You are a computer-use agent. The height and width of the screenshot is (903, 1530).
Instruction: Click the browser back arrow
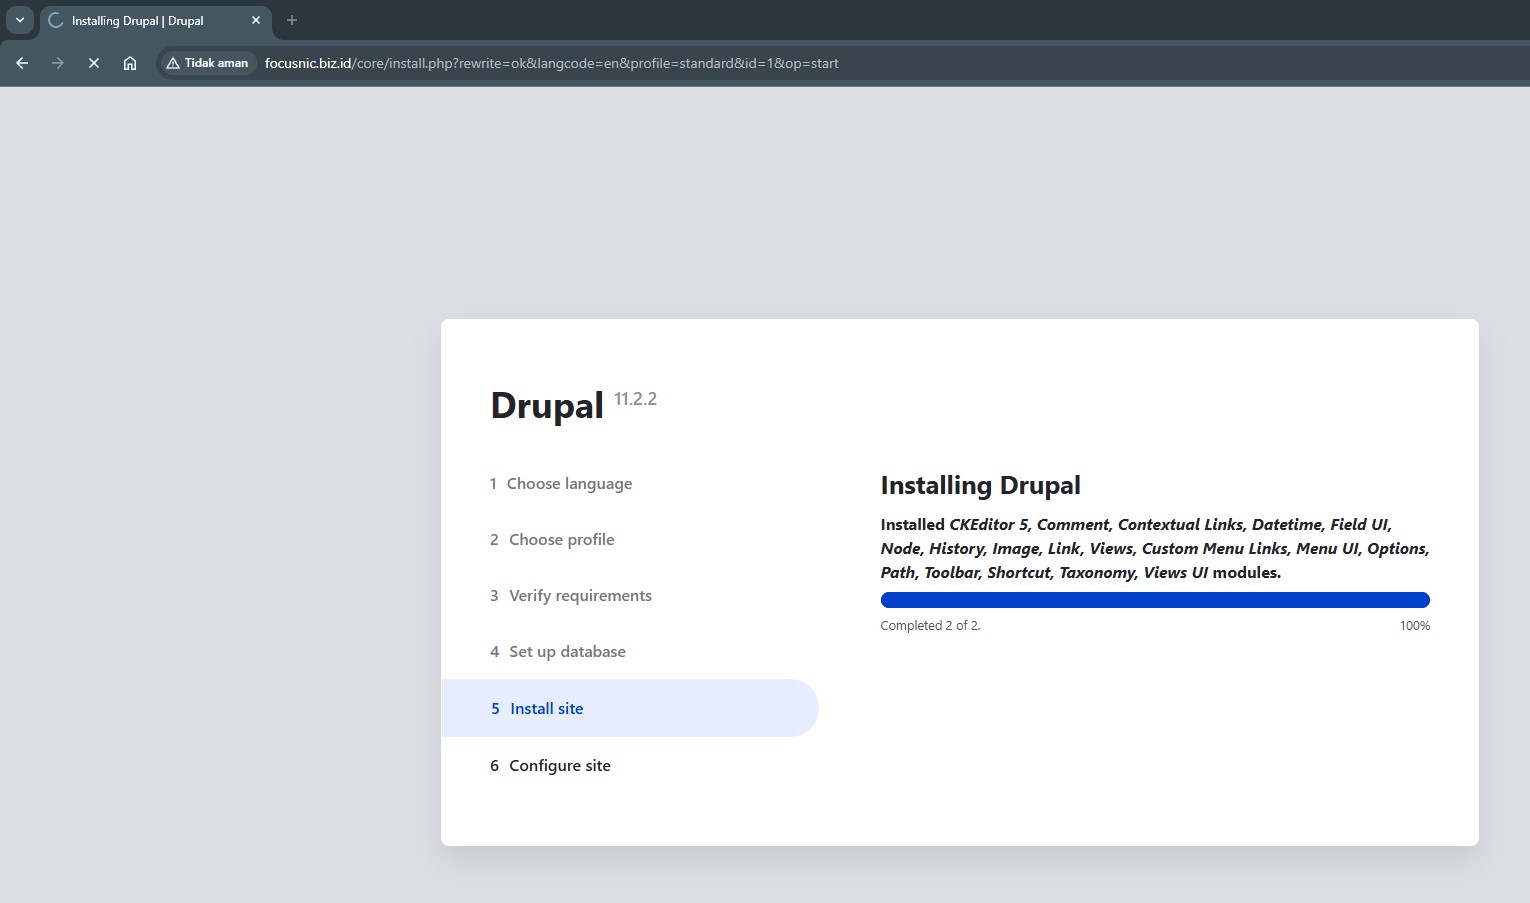coord(22,63)
